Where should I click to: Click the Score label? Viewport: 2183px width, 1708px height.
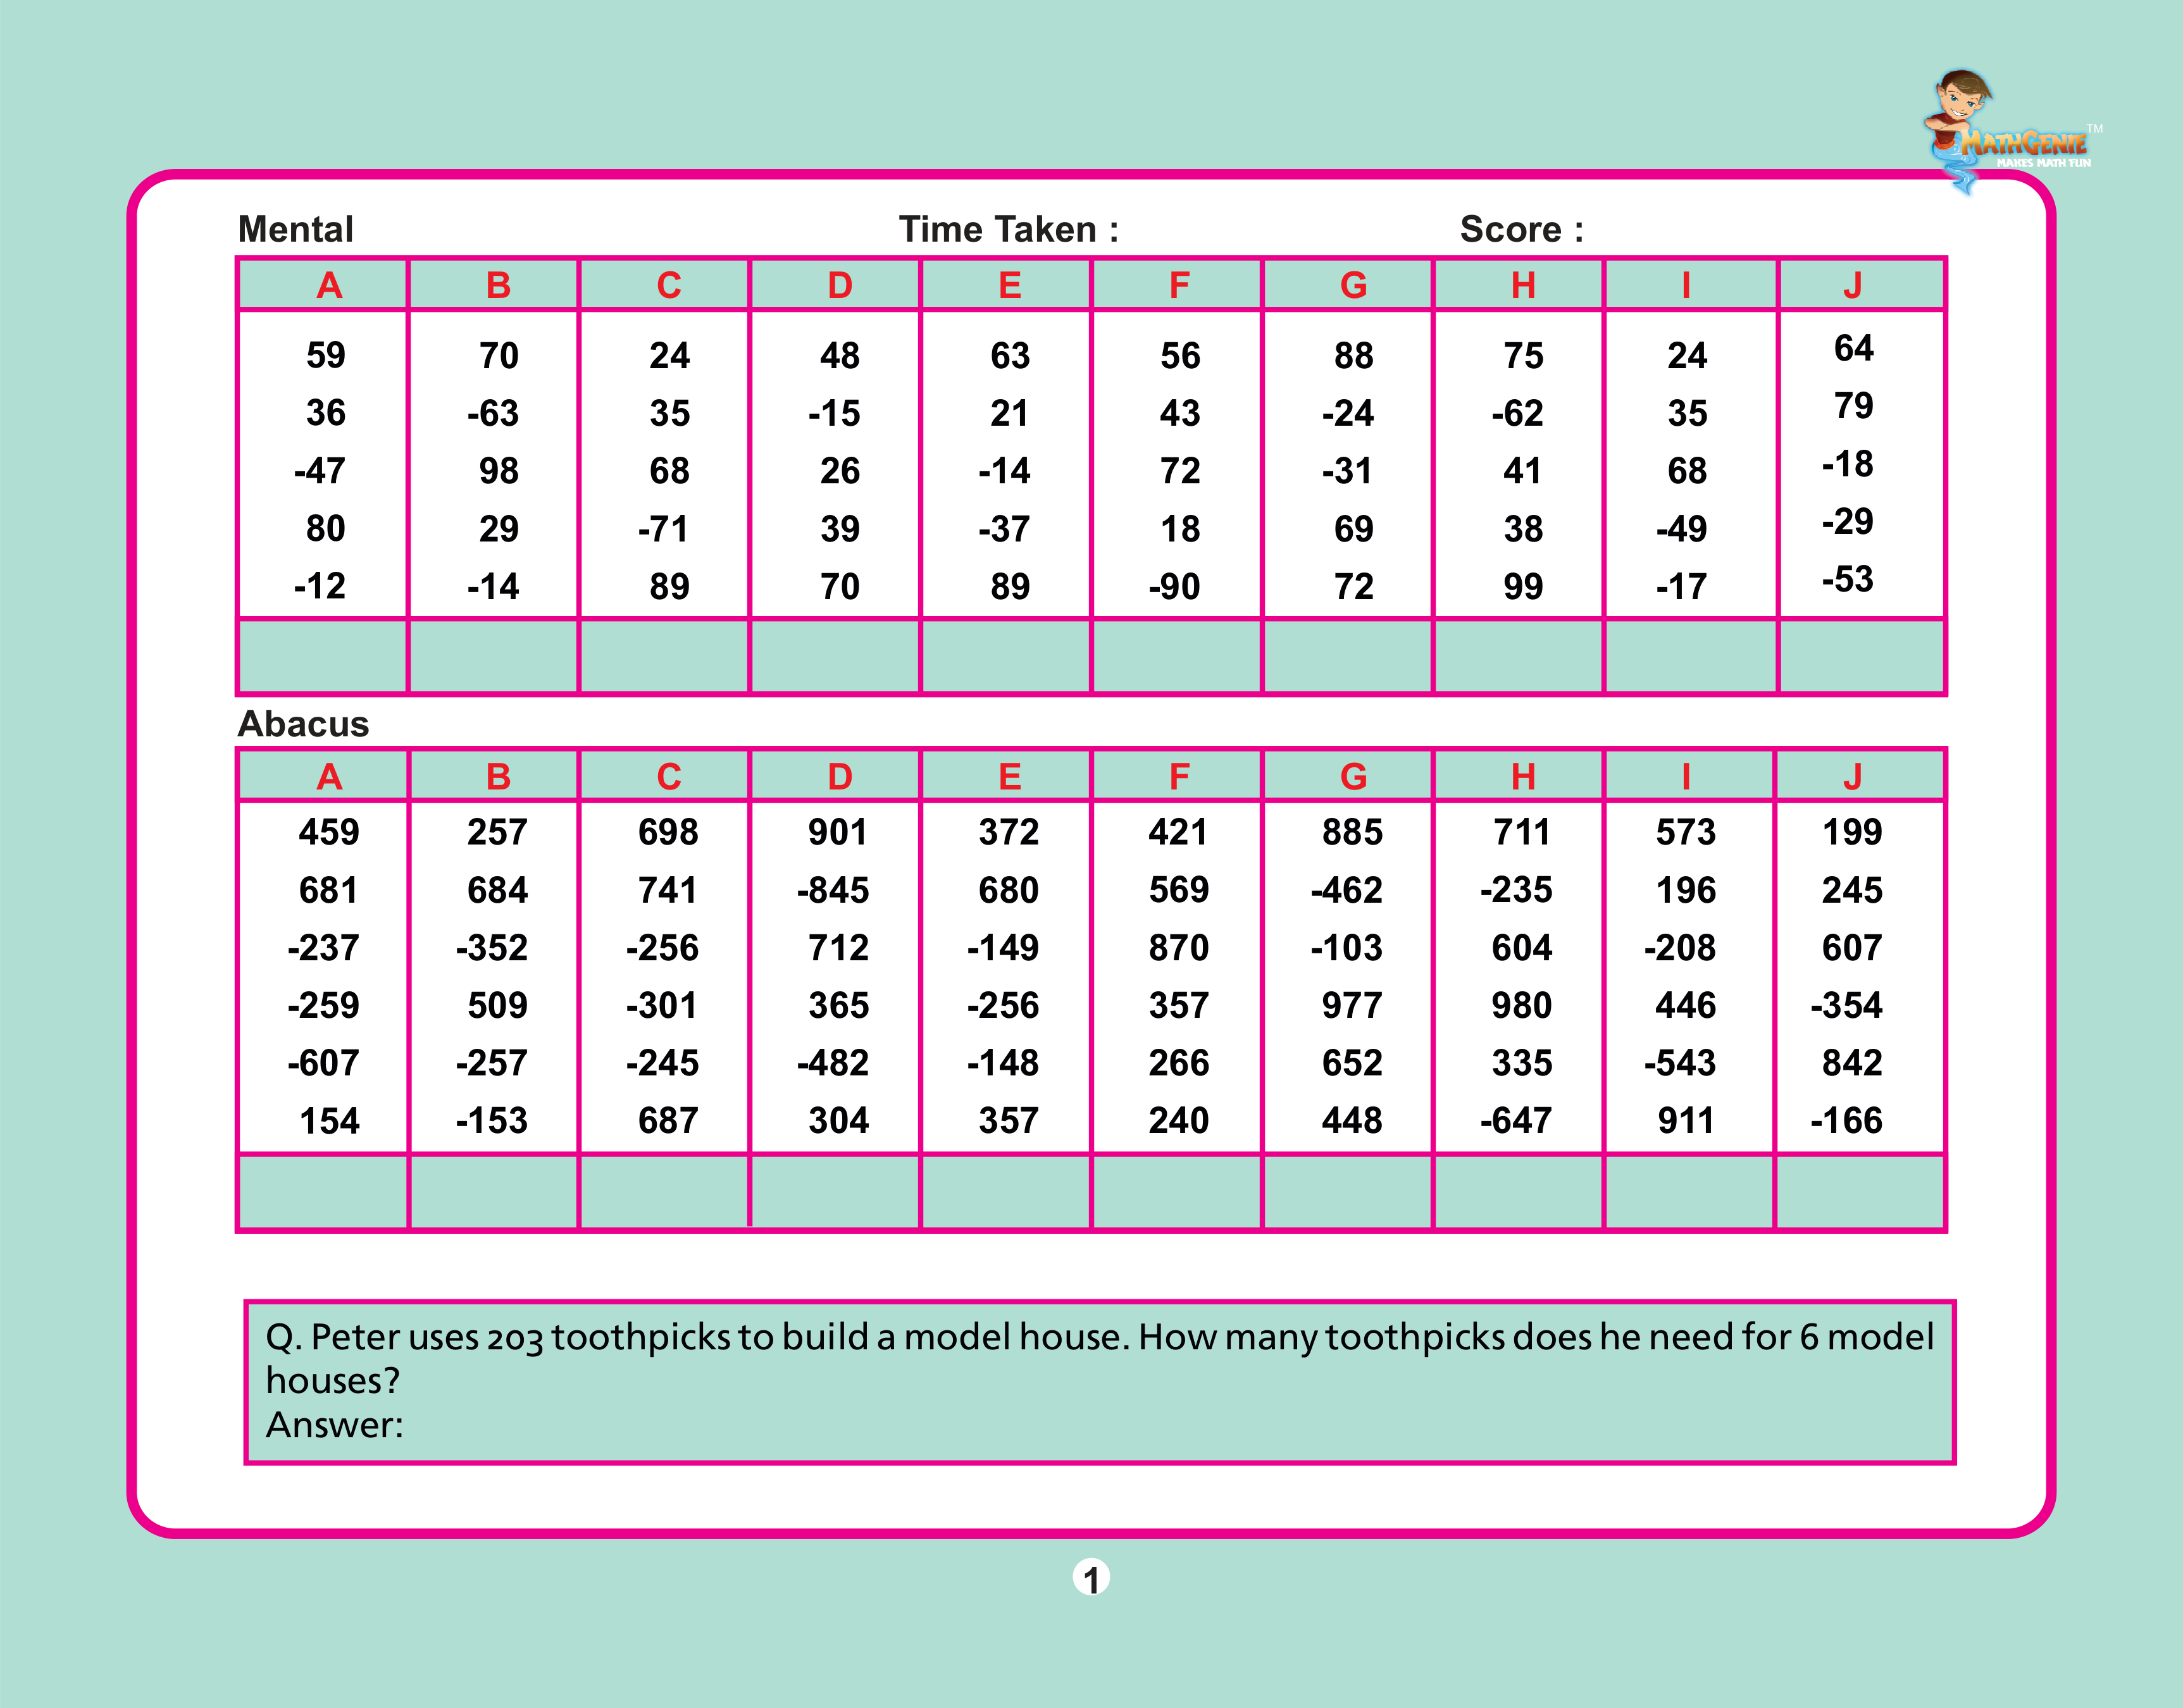1521,230
